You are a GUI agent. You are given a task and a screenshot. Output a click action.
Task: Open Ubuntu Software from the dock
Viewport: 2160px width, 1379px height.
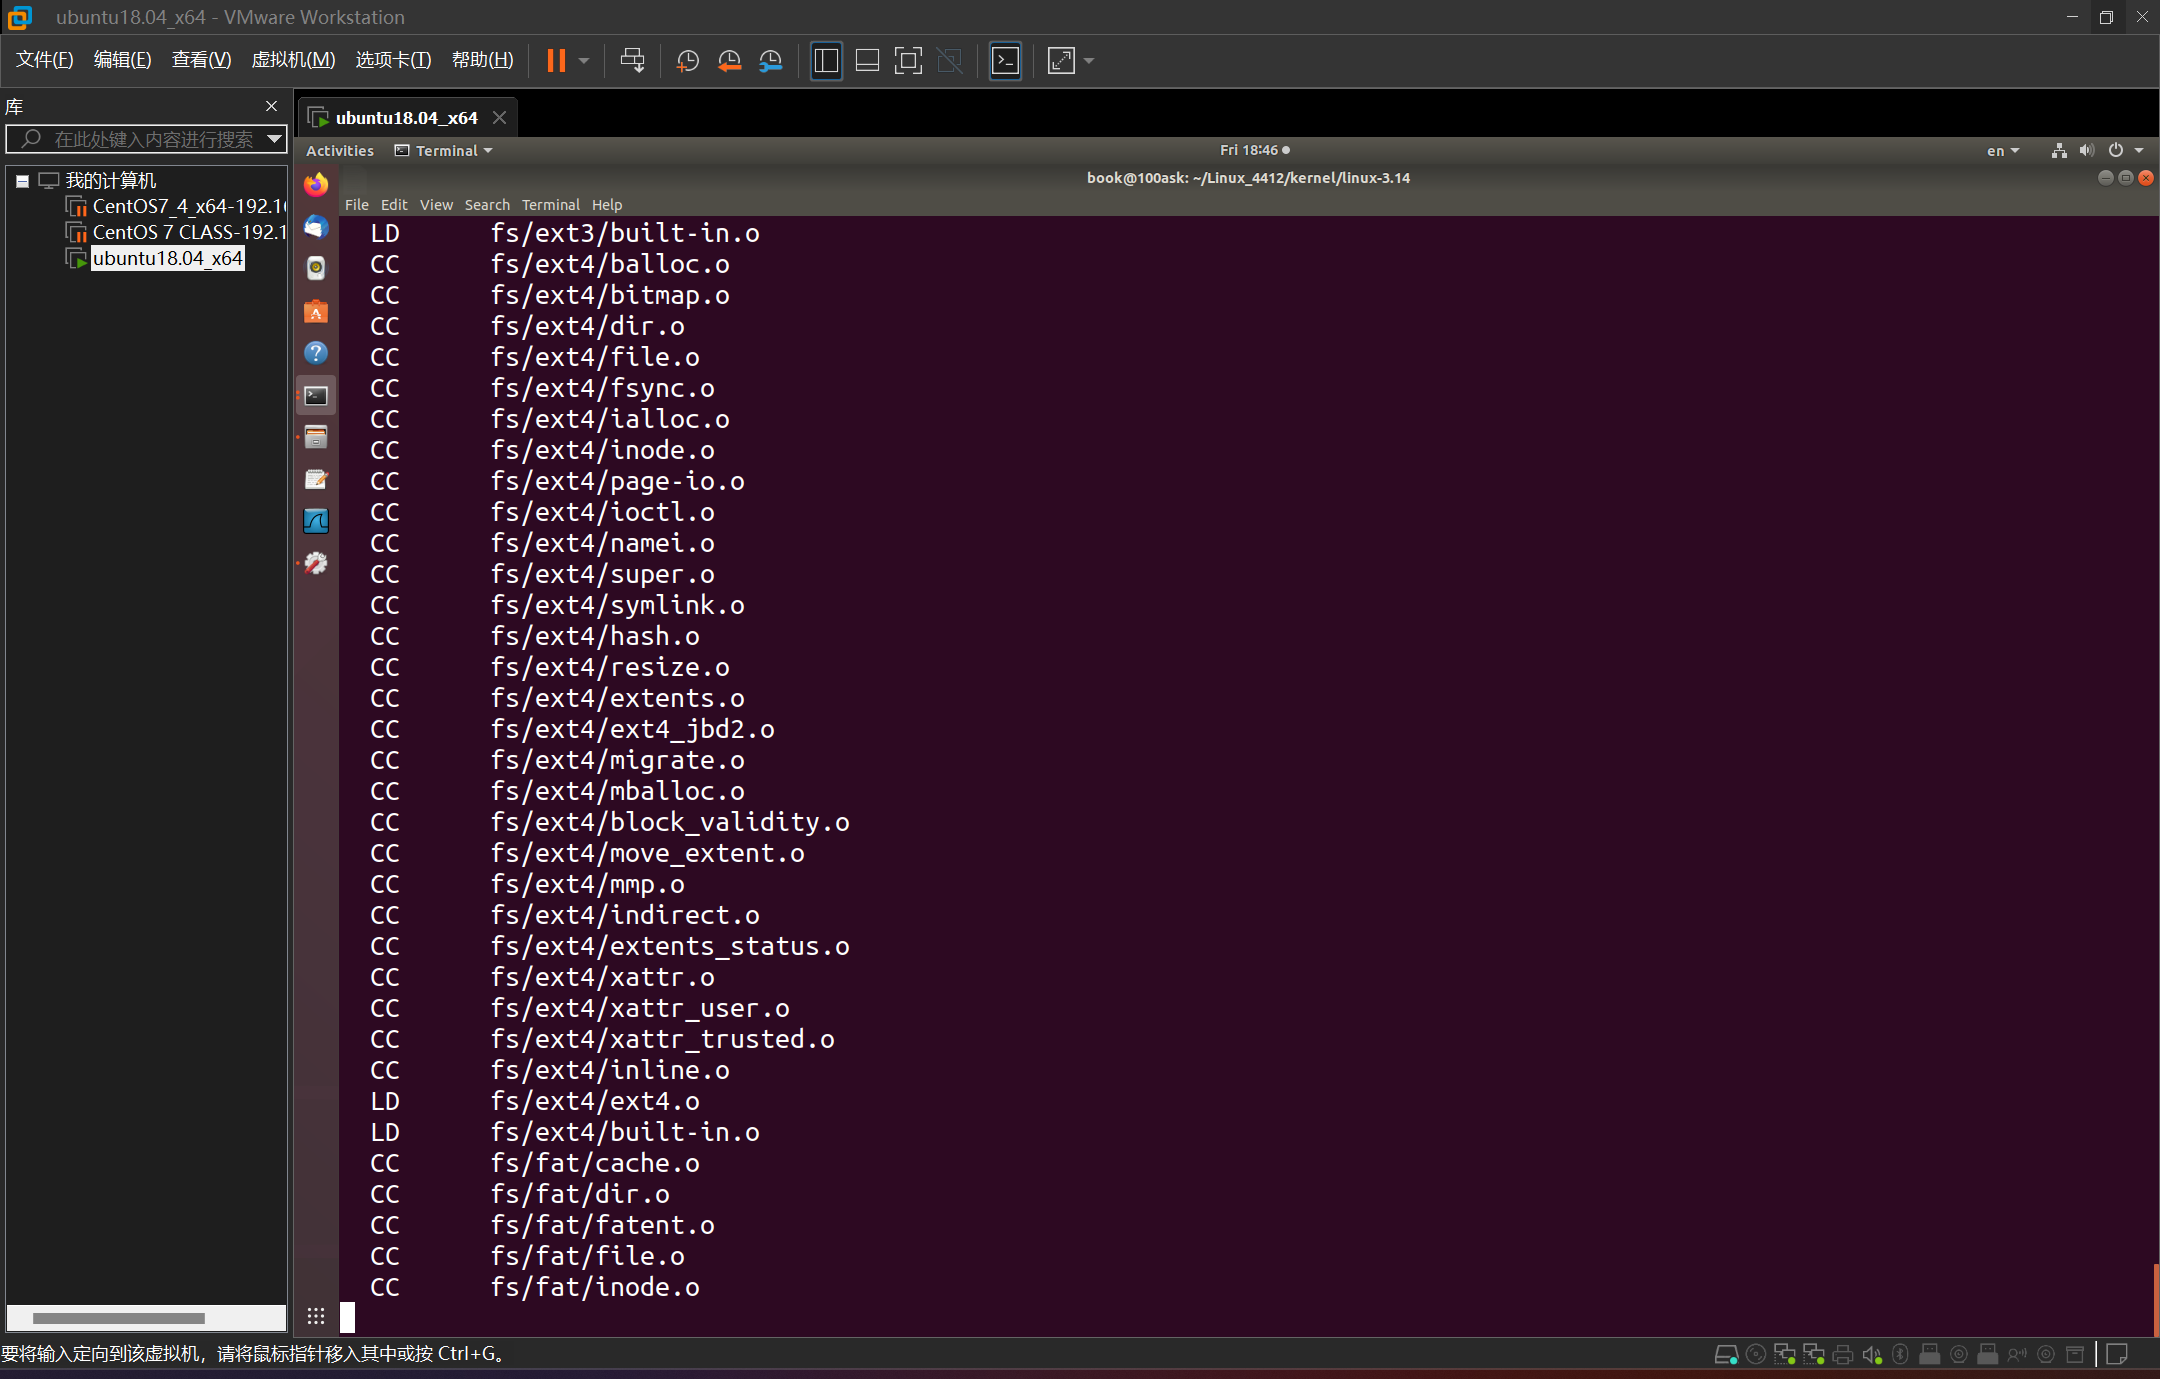316,312
